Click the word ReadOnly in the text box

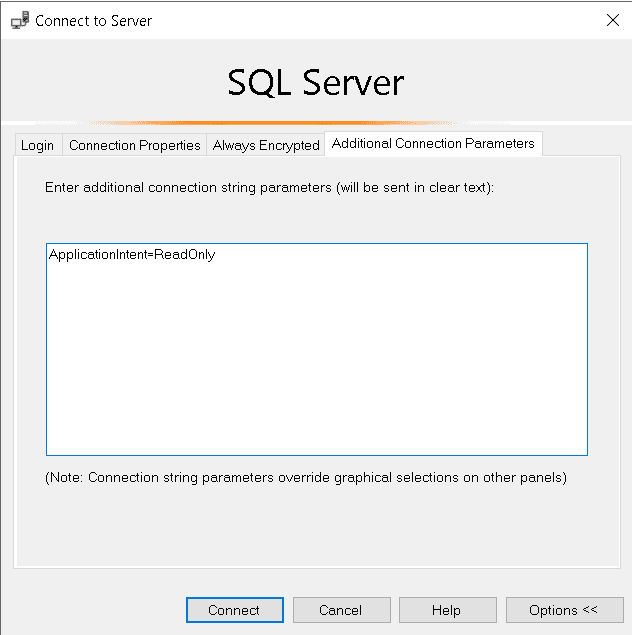185,255
